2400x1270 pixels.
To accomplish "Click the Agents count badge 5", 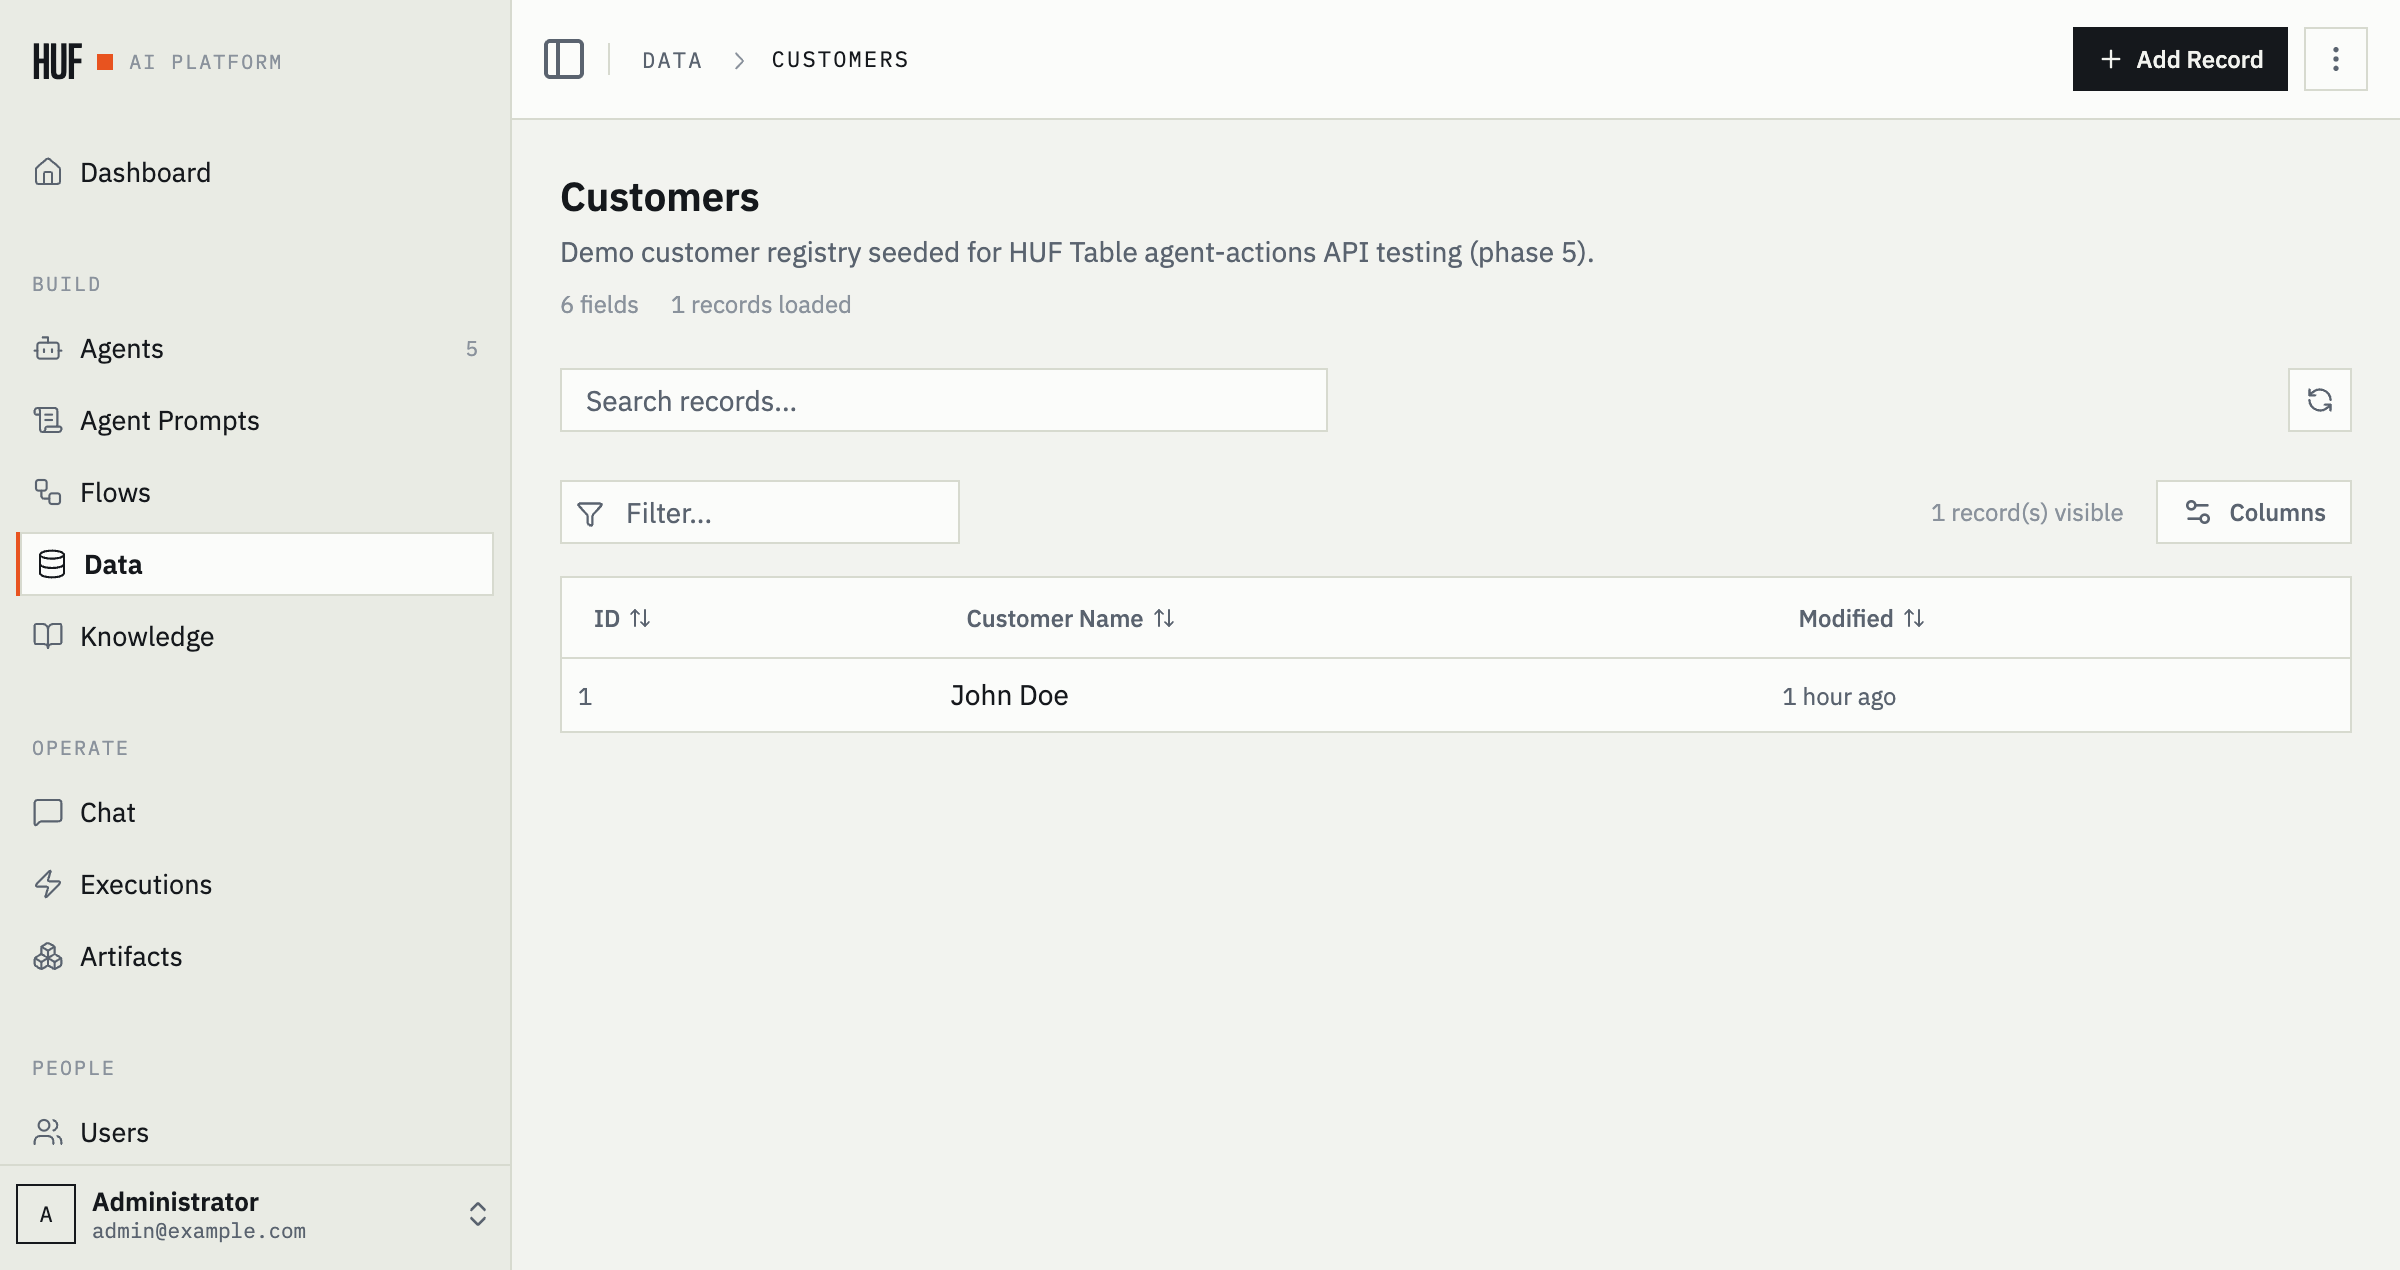I will (x=472, y=348).
